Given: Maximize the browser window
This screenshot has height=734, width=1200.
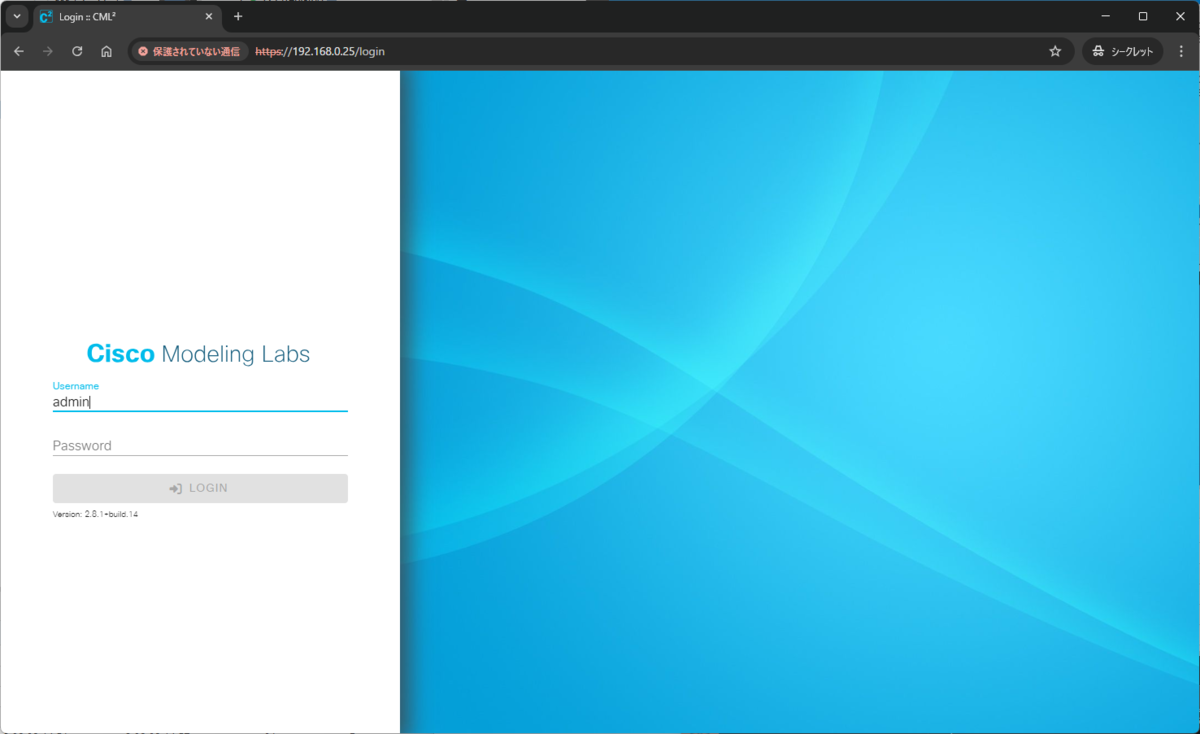Looking at the screenshot, I should tap(1143, 16).
